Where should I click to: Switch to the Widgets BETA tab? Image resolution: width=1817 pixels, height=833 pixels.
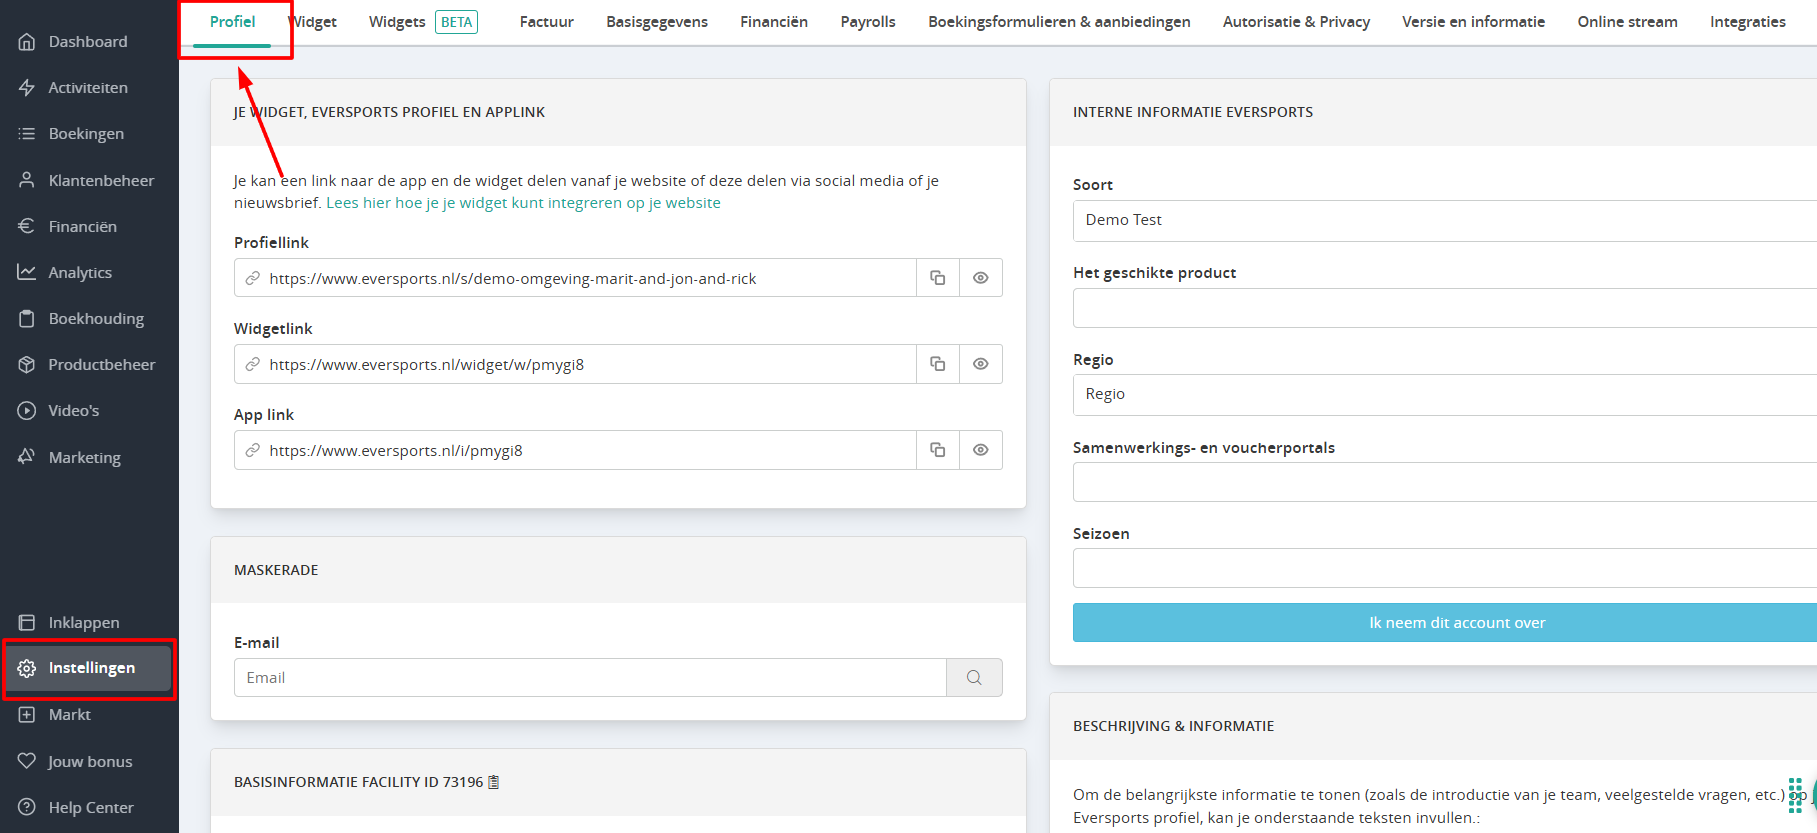click(423, 22)
